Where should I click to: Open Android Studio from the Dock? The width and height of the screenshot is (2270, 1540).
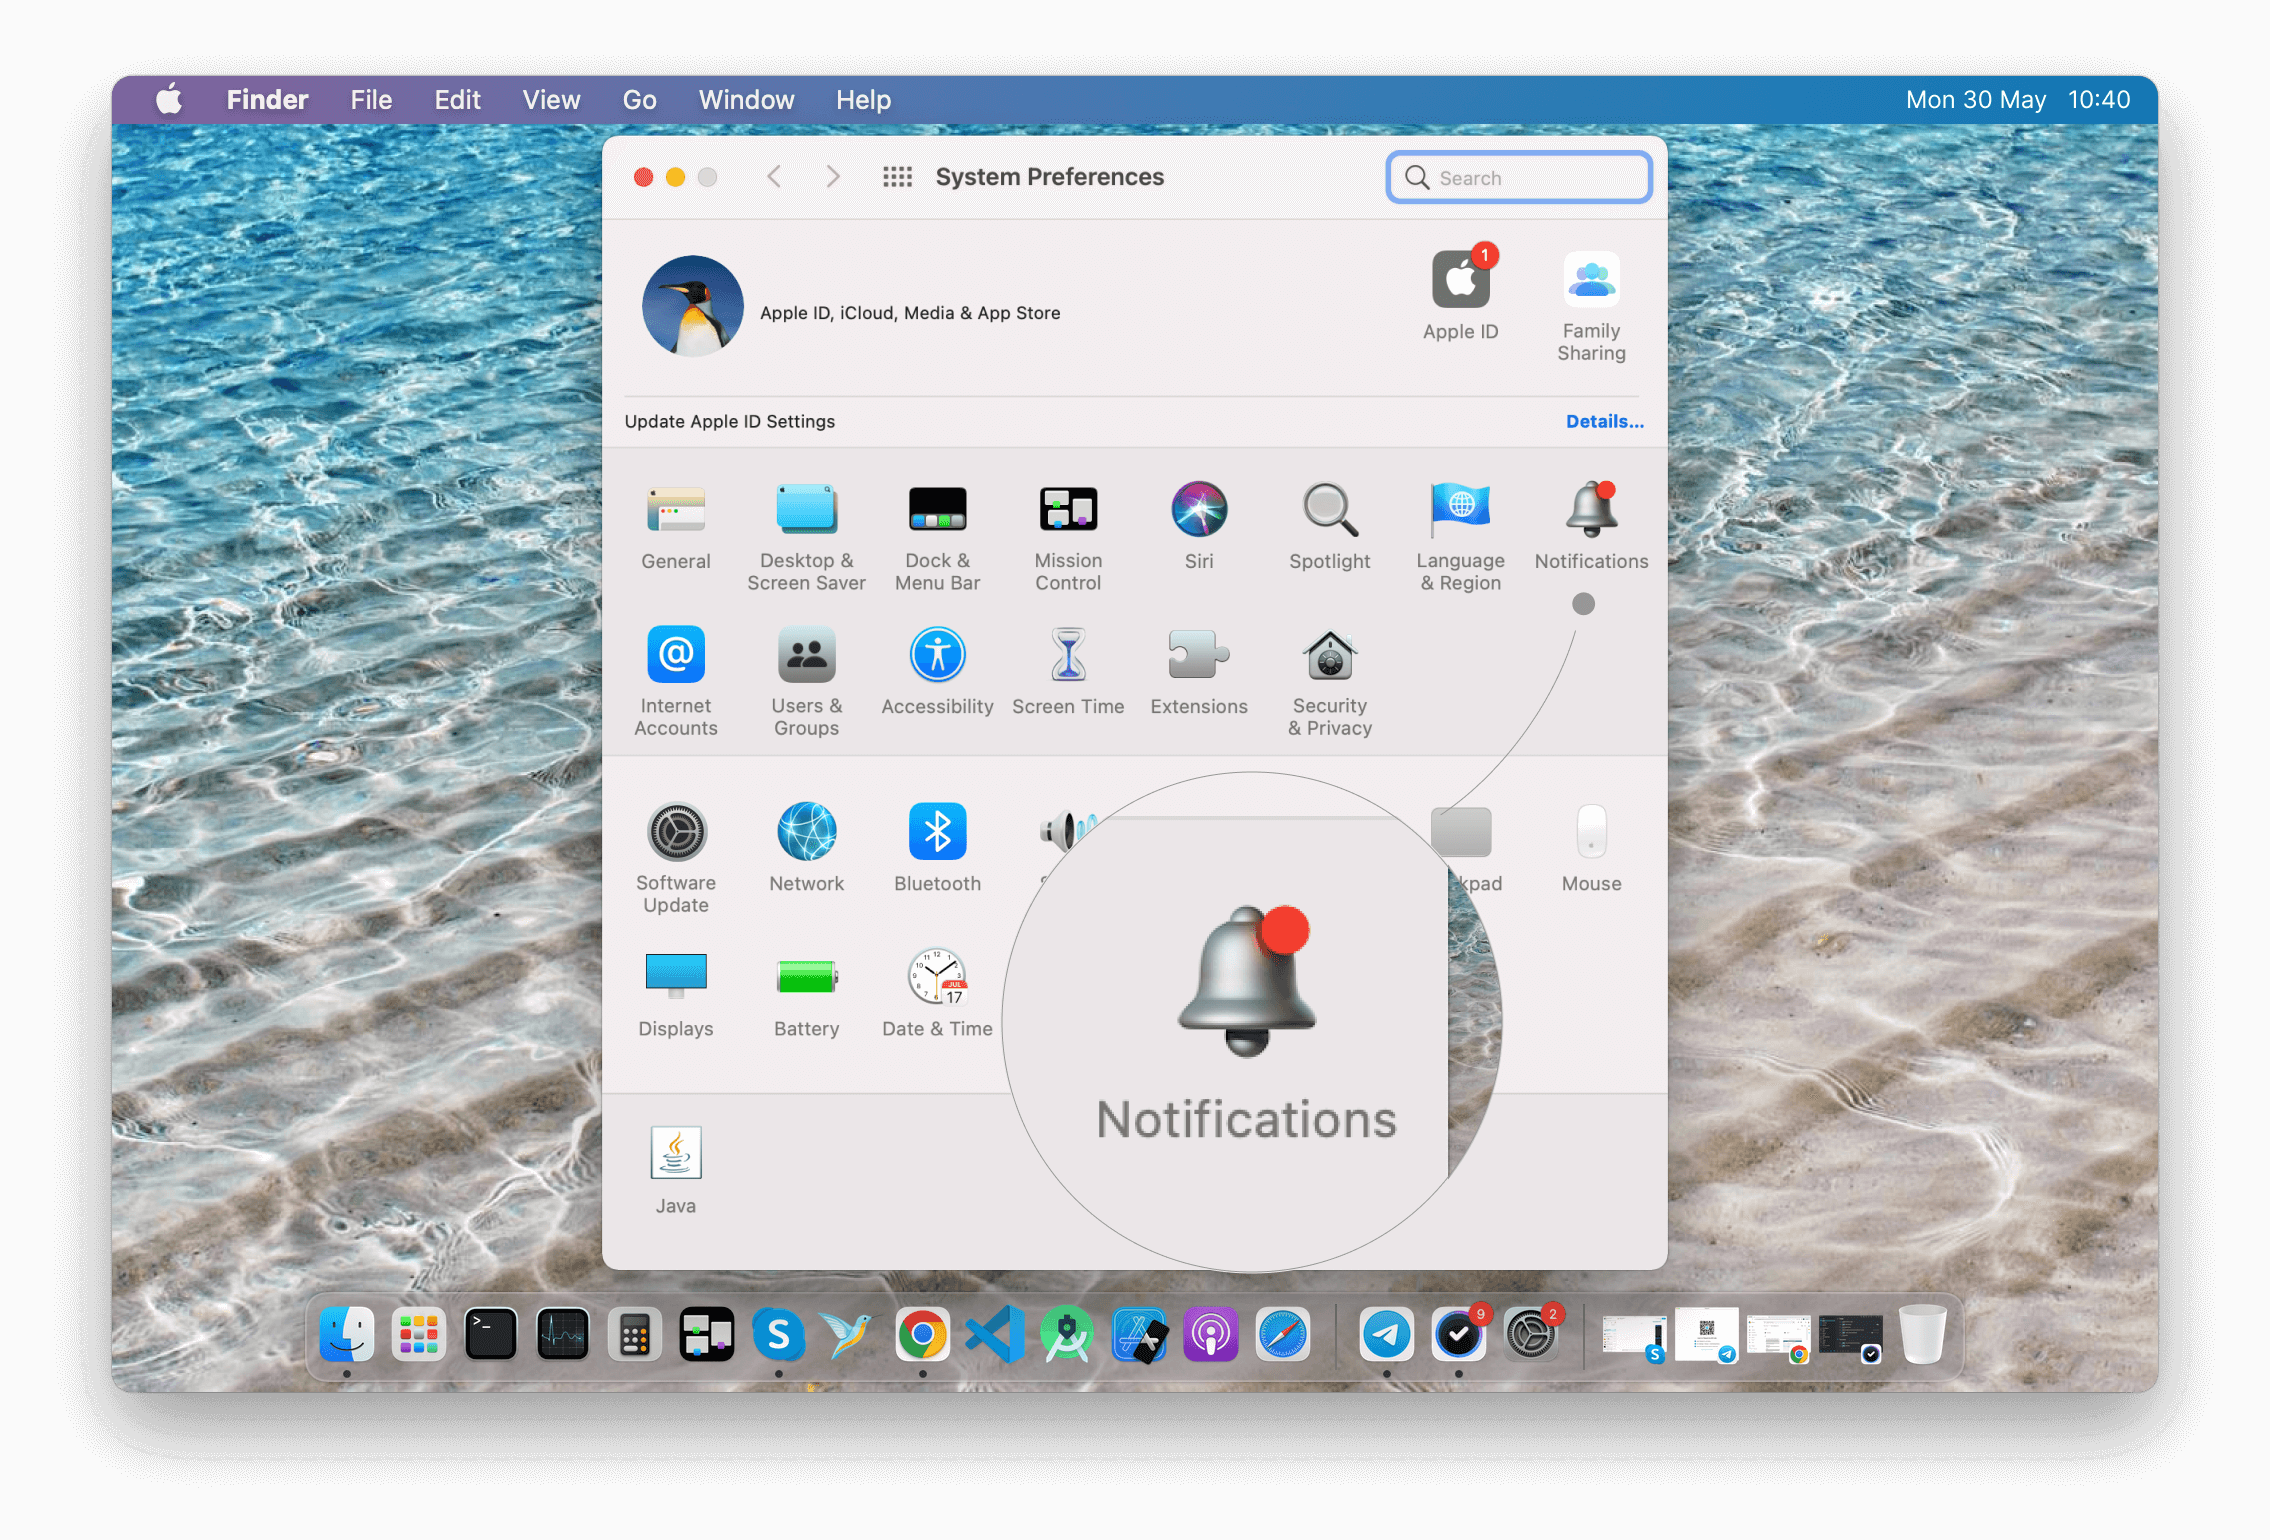point(1067,1334)
